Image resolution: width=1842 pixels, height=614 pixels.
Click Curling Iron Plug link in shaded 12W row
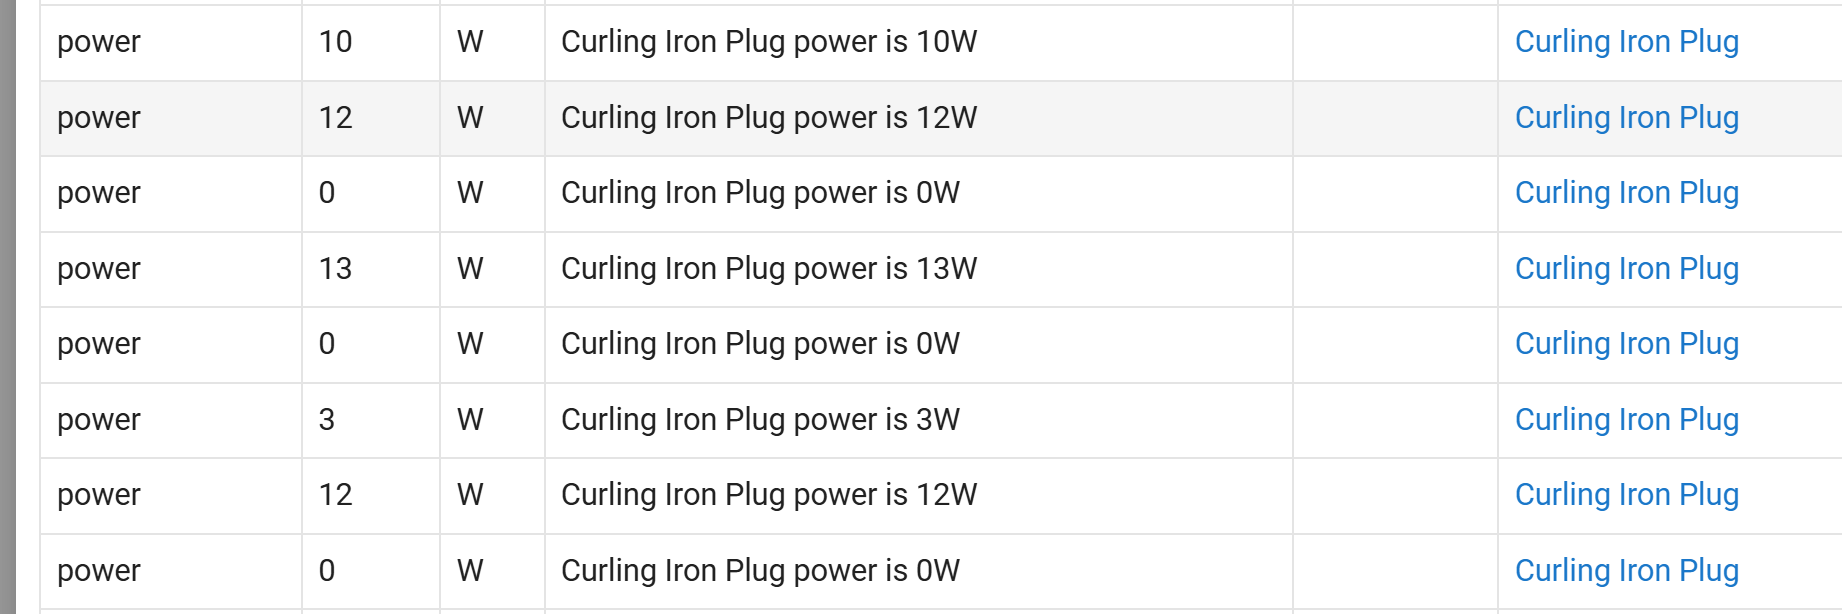[x=1626, y=118]
